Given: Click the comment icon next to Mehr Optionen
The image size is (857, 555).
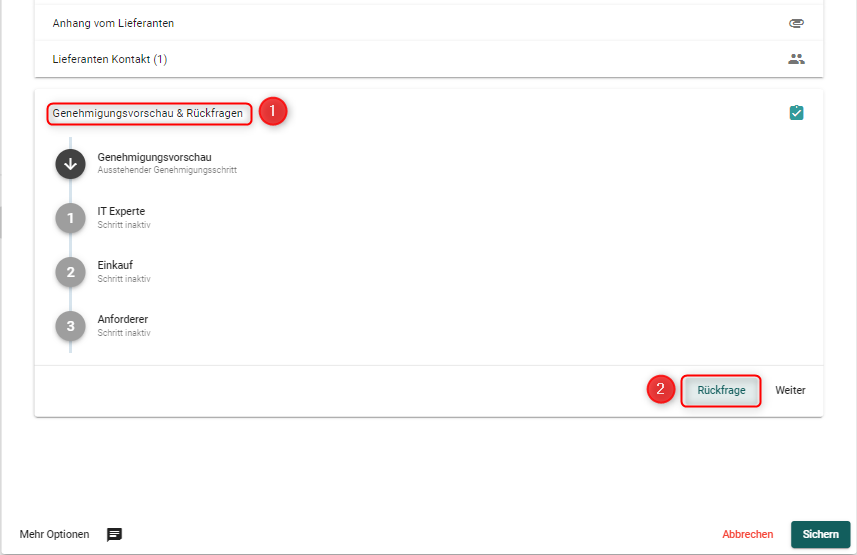Looking at the screenshot, I should pyautogui.click(x=114, y=534).
